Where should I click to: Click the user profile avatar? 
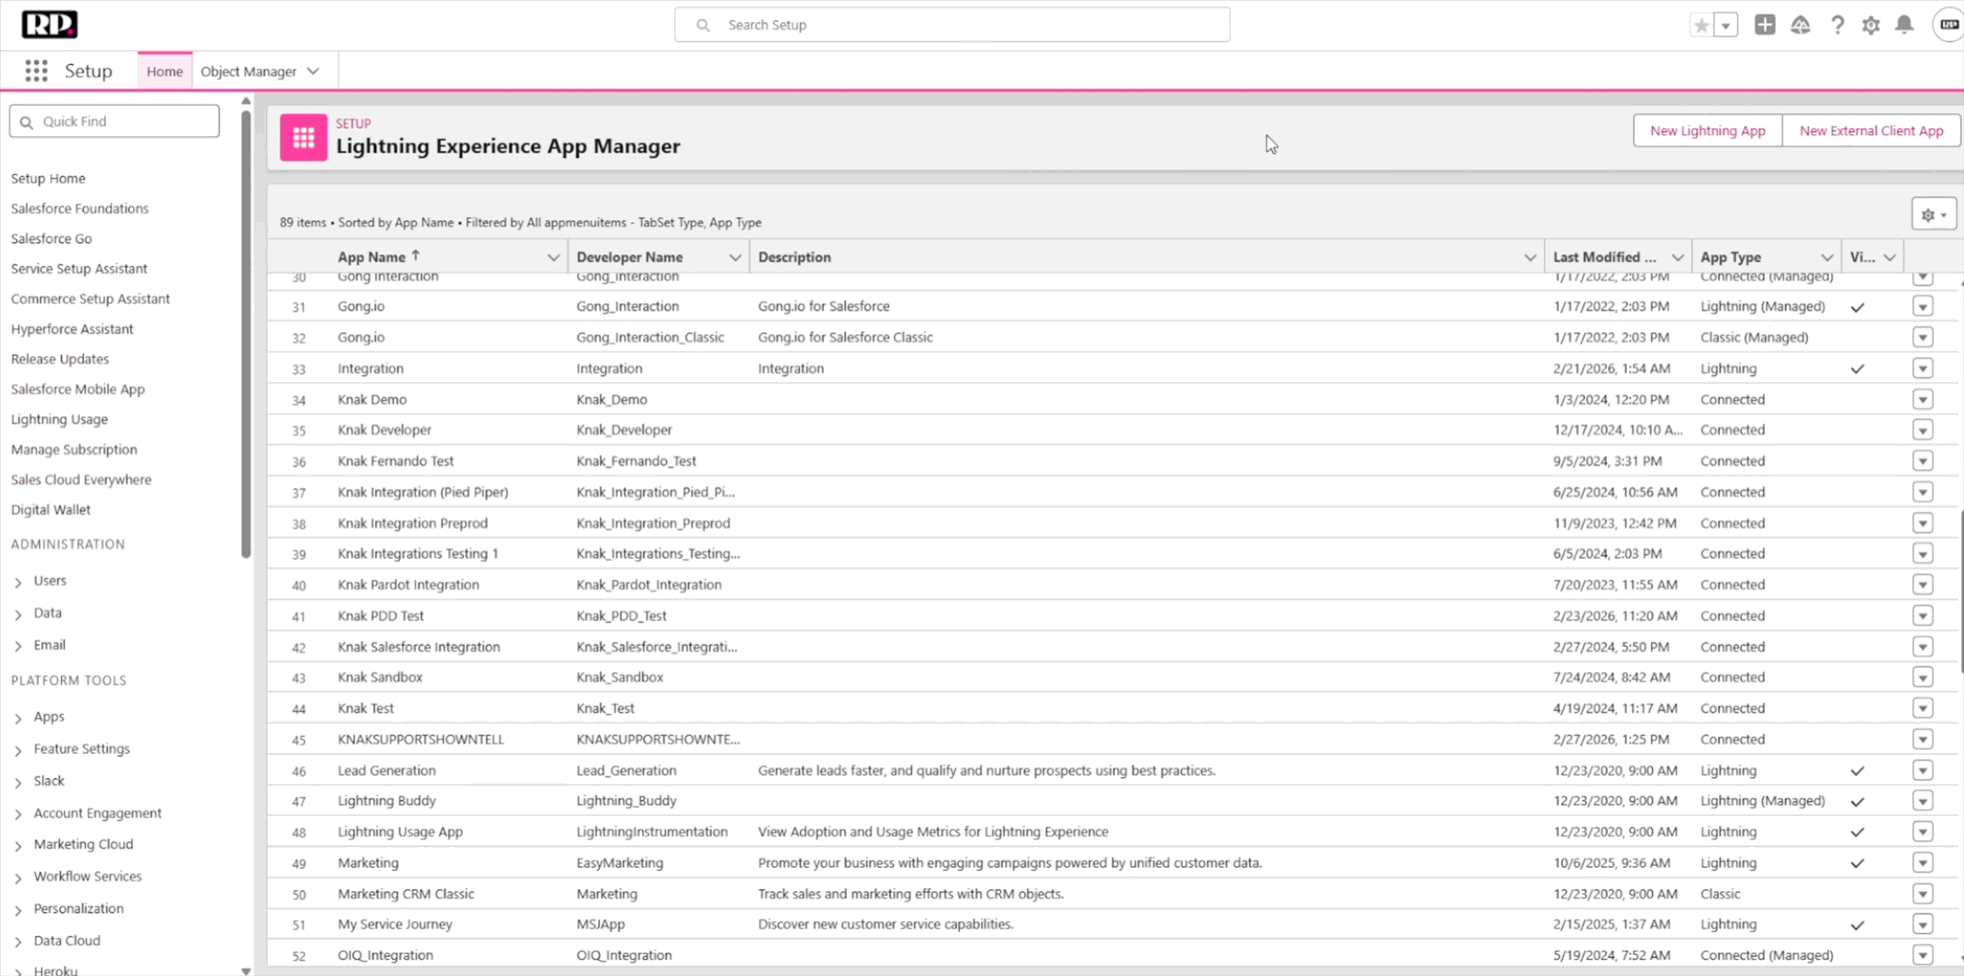point(1948,25)
